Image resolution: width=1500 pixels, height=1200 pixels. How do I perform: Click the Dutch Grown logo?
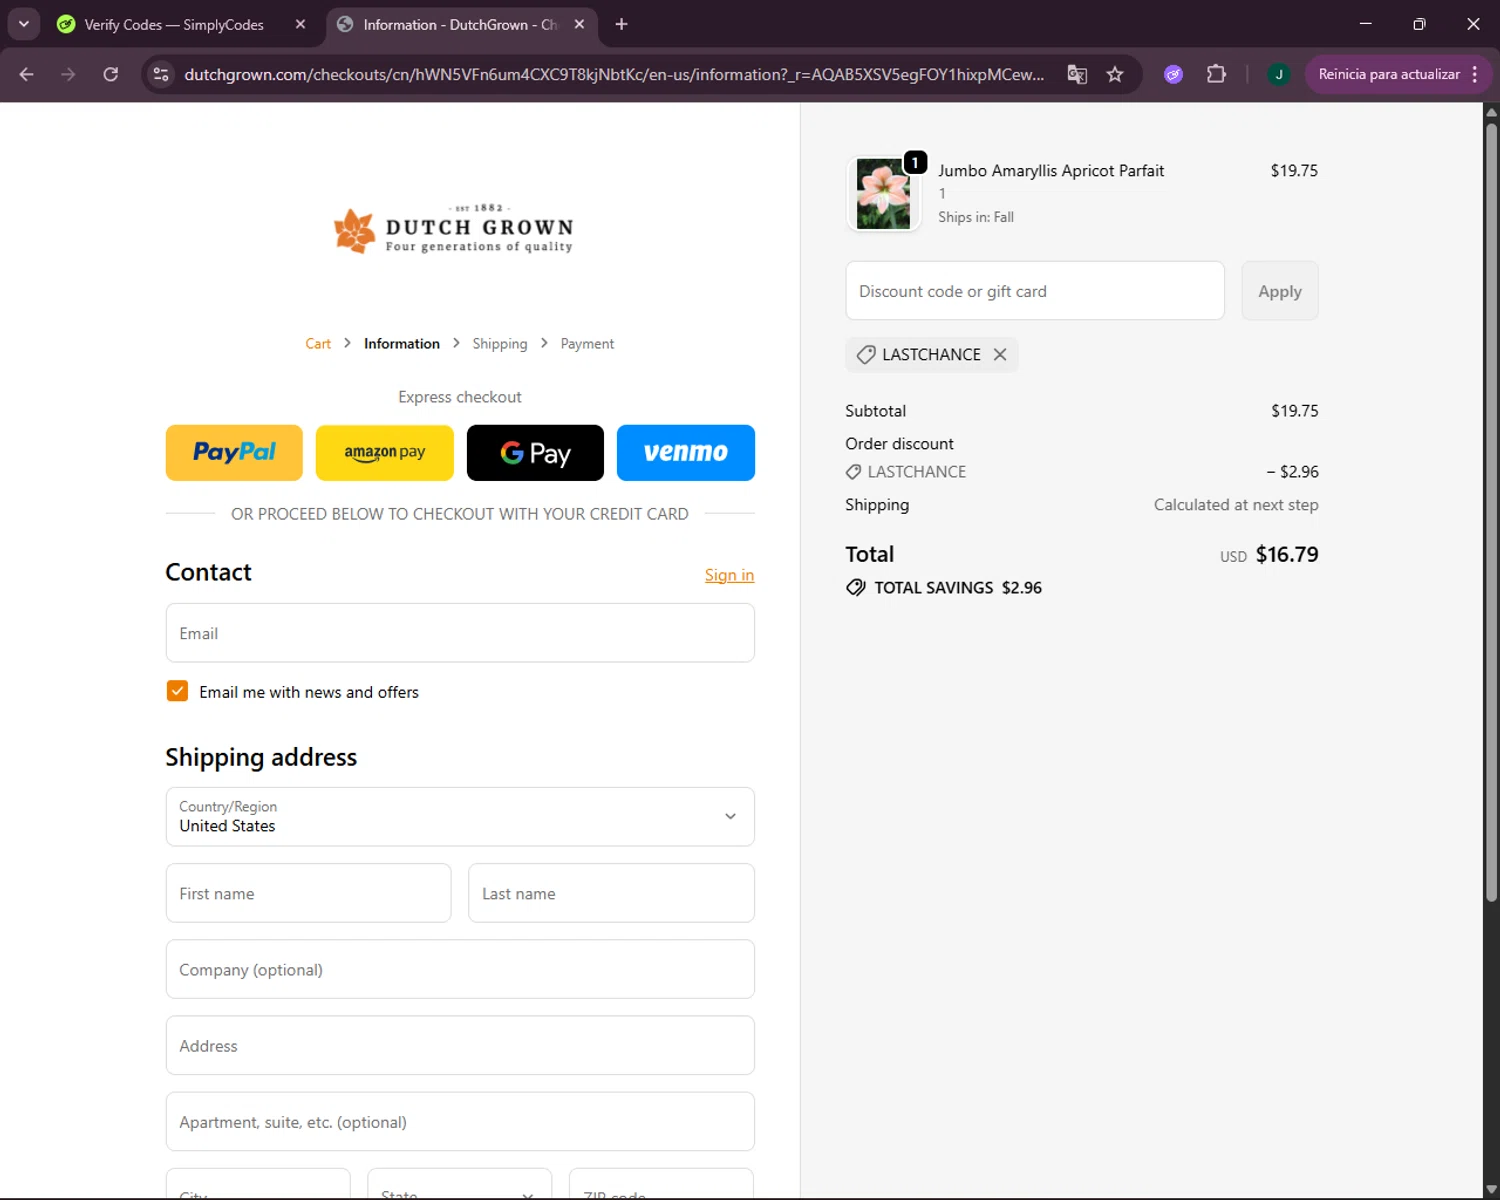[454, 229]
